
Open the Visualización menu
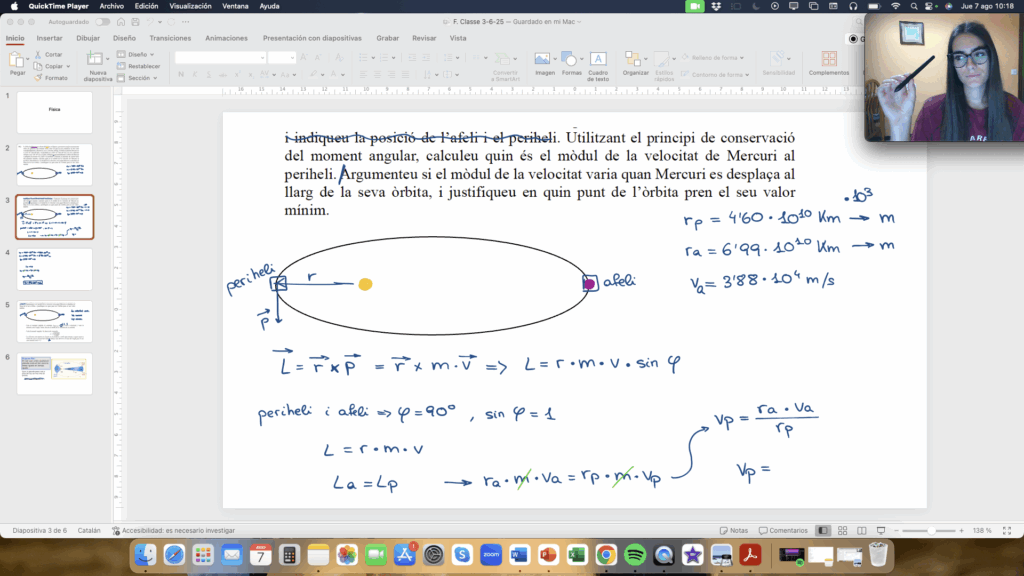click(x=190, y=6)
